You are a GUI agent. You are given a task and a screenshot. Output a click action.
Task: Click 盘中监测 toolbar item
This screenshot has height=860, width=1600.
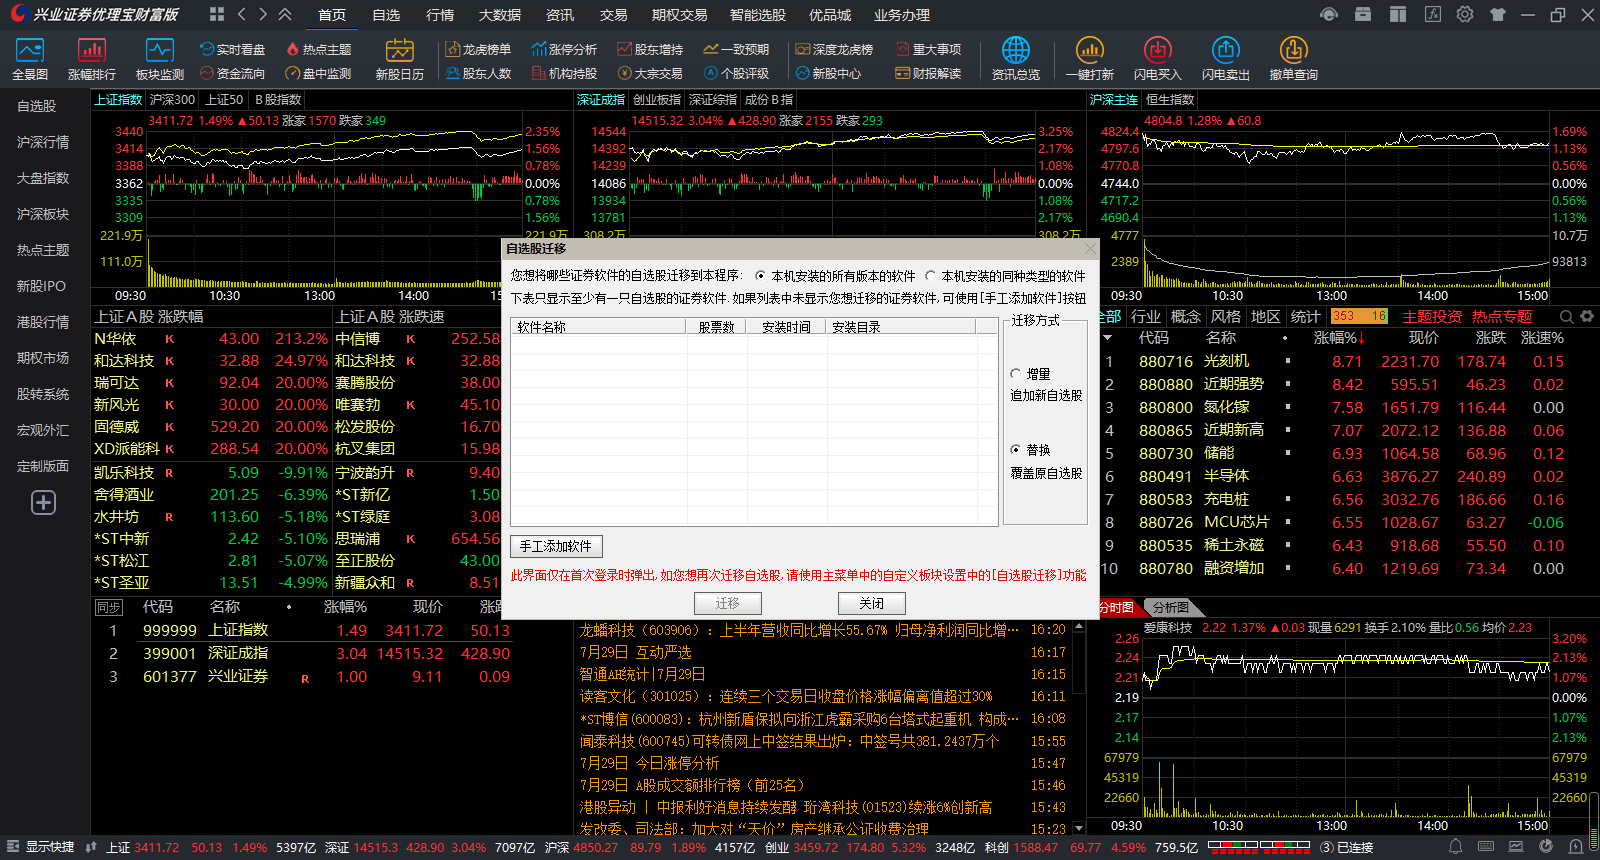pos(318,73)
